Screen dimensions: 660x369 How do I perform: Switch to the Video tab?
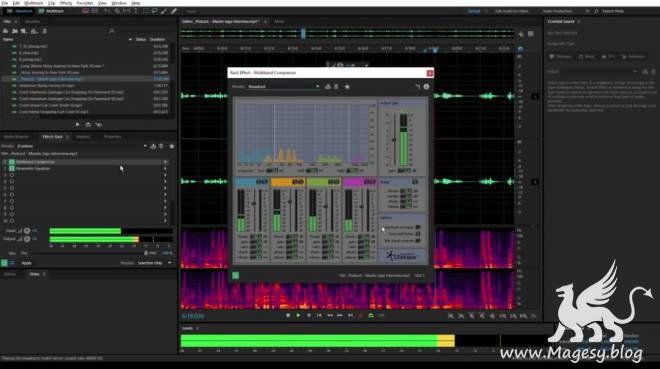click(x=34, y=274)
